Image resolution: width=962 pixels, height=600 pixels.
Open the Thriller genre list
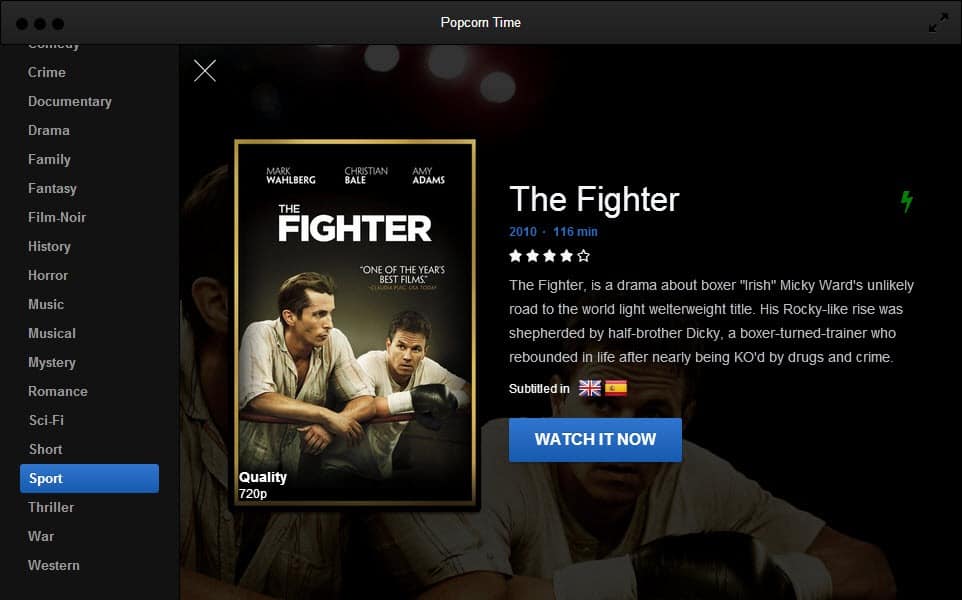click(51, 507)
